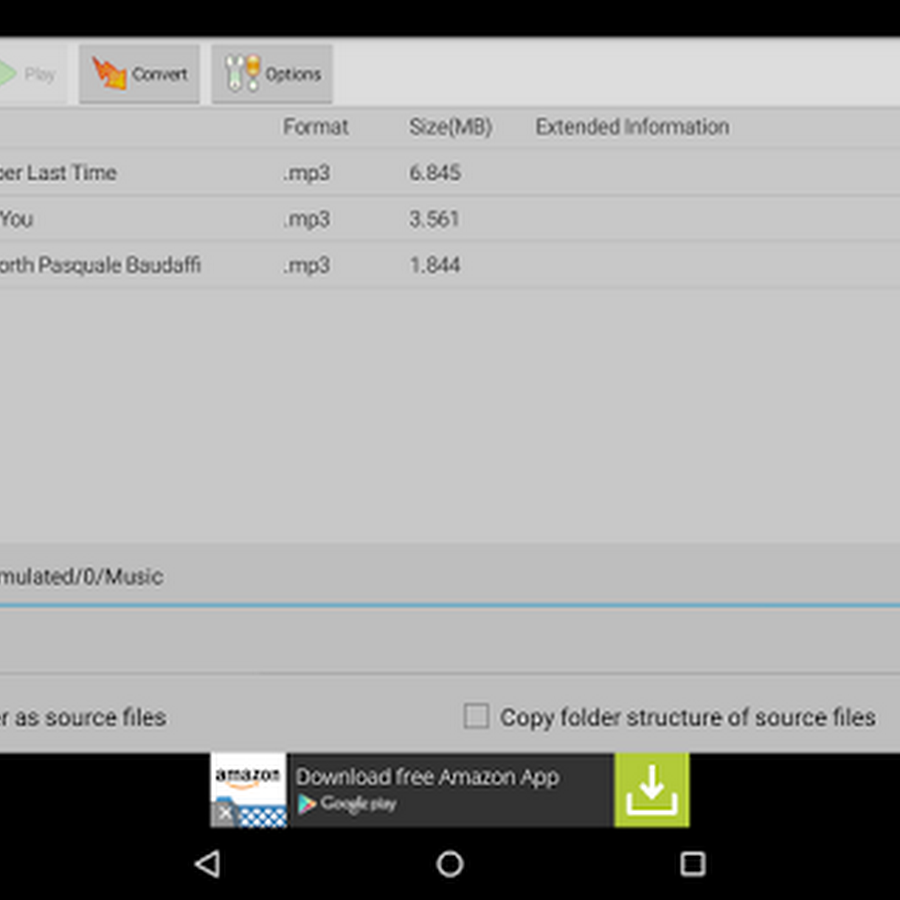Click the Extended Information column header
This screenshot has width=900, height=900.
click(x=633, y=127)
